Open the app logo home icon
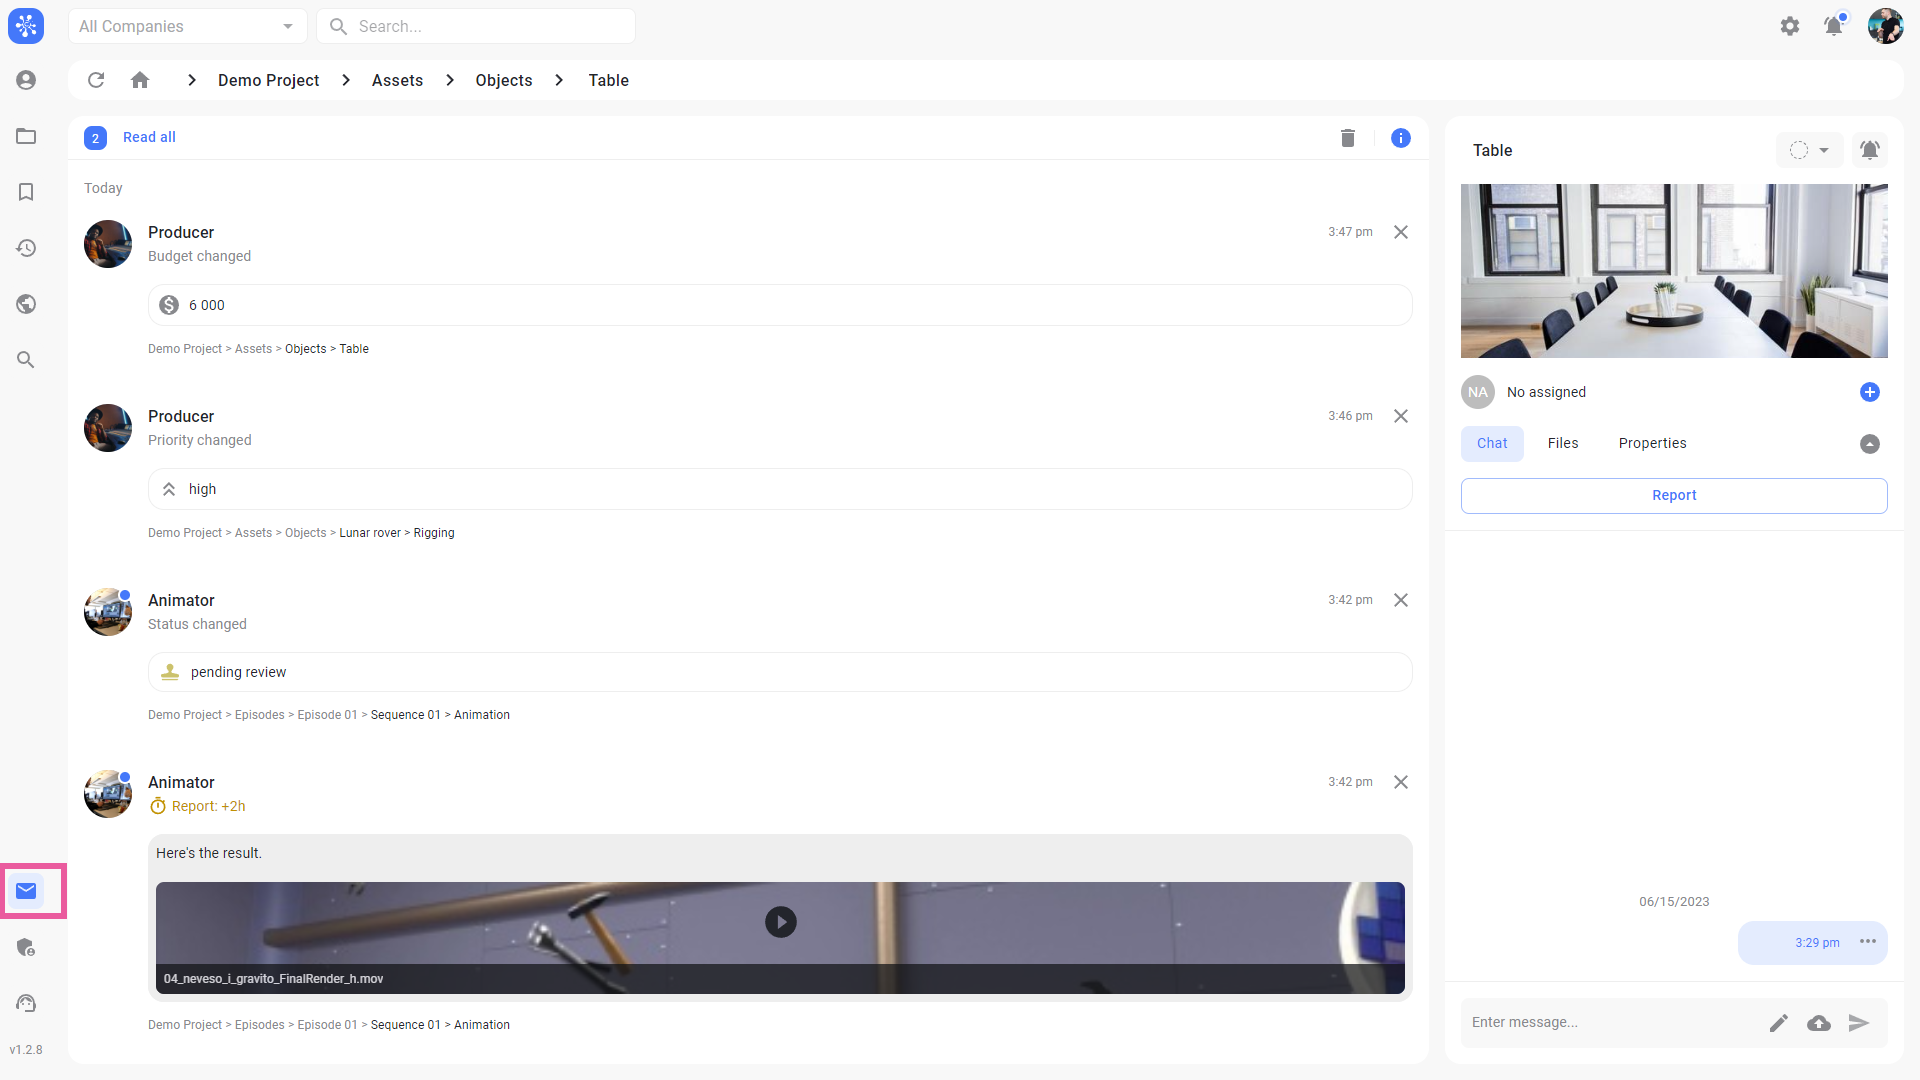1920x1080 pixels. 26,26
